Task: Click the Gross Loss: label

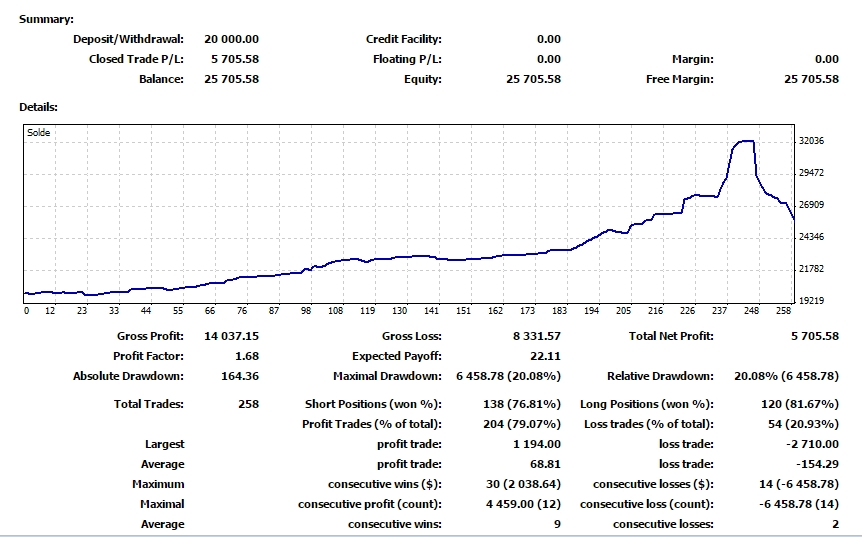Action: (x=412, y=336)
